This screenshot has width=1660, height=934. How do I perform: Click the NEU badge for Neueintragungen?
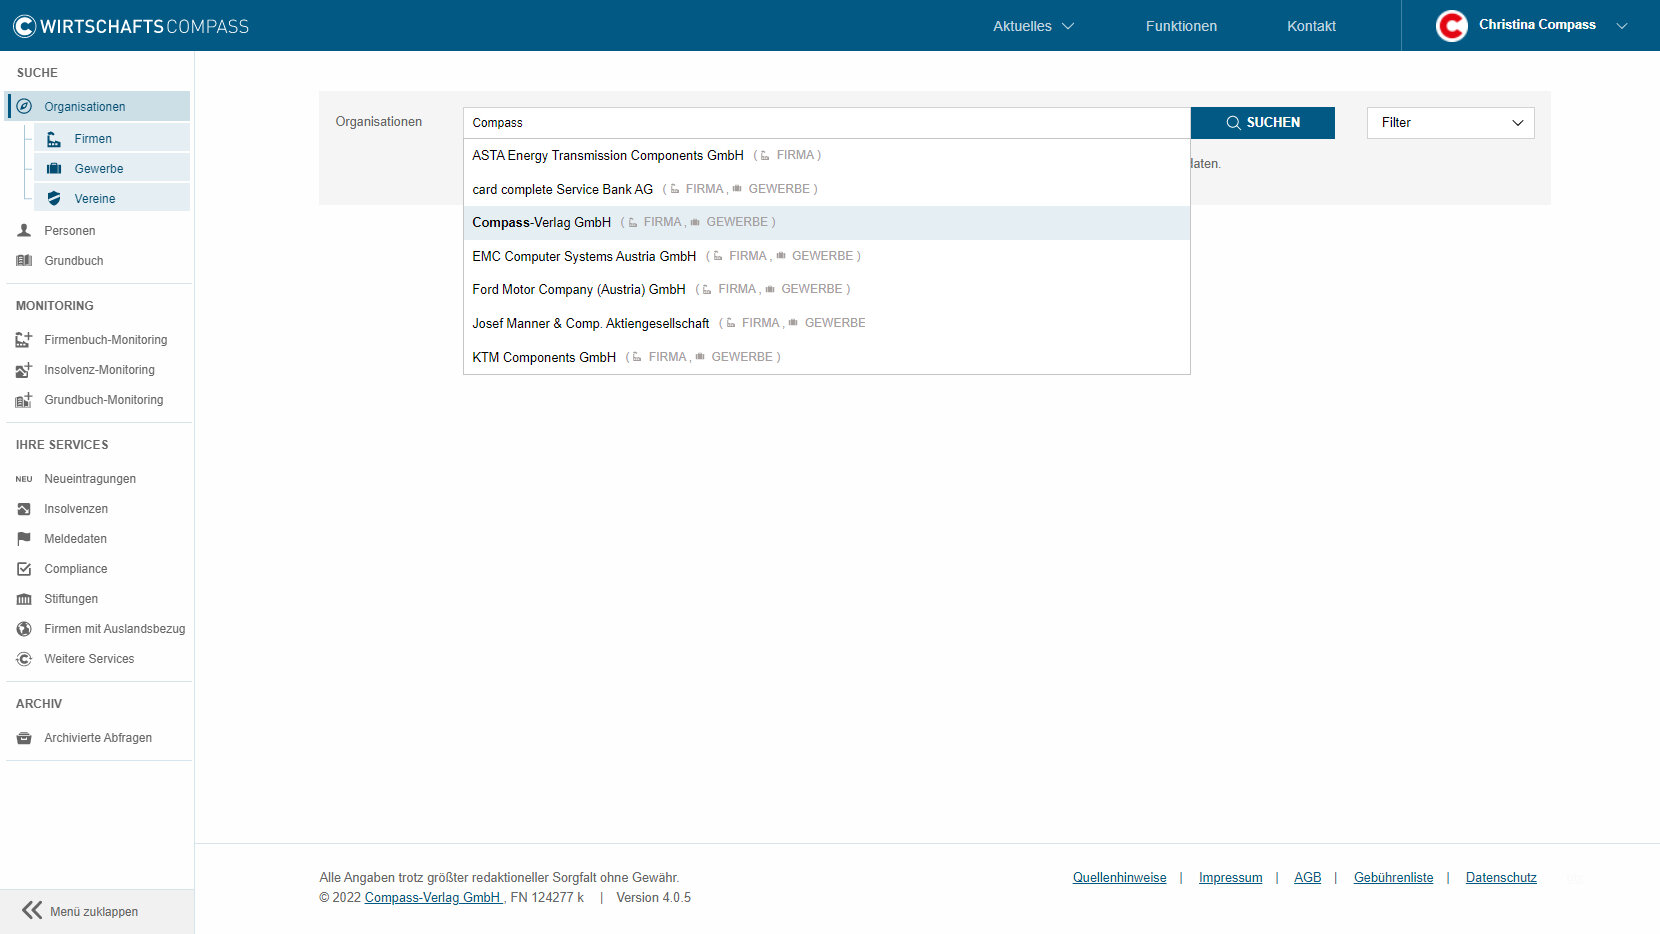click(x=24, y=479)
